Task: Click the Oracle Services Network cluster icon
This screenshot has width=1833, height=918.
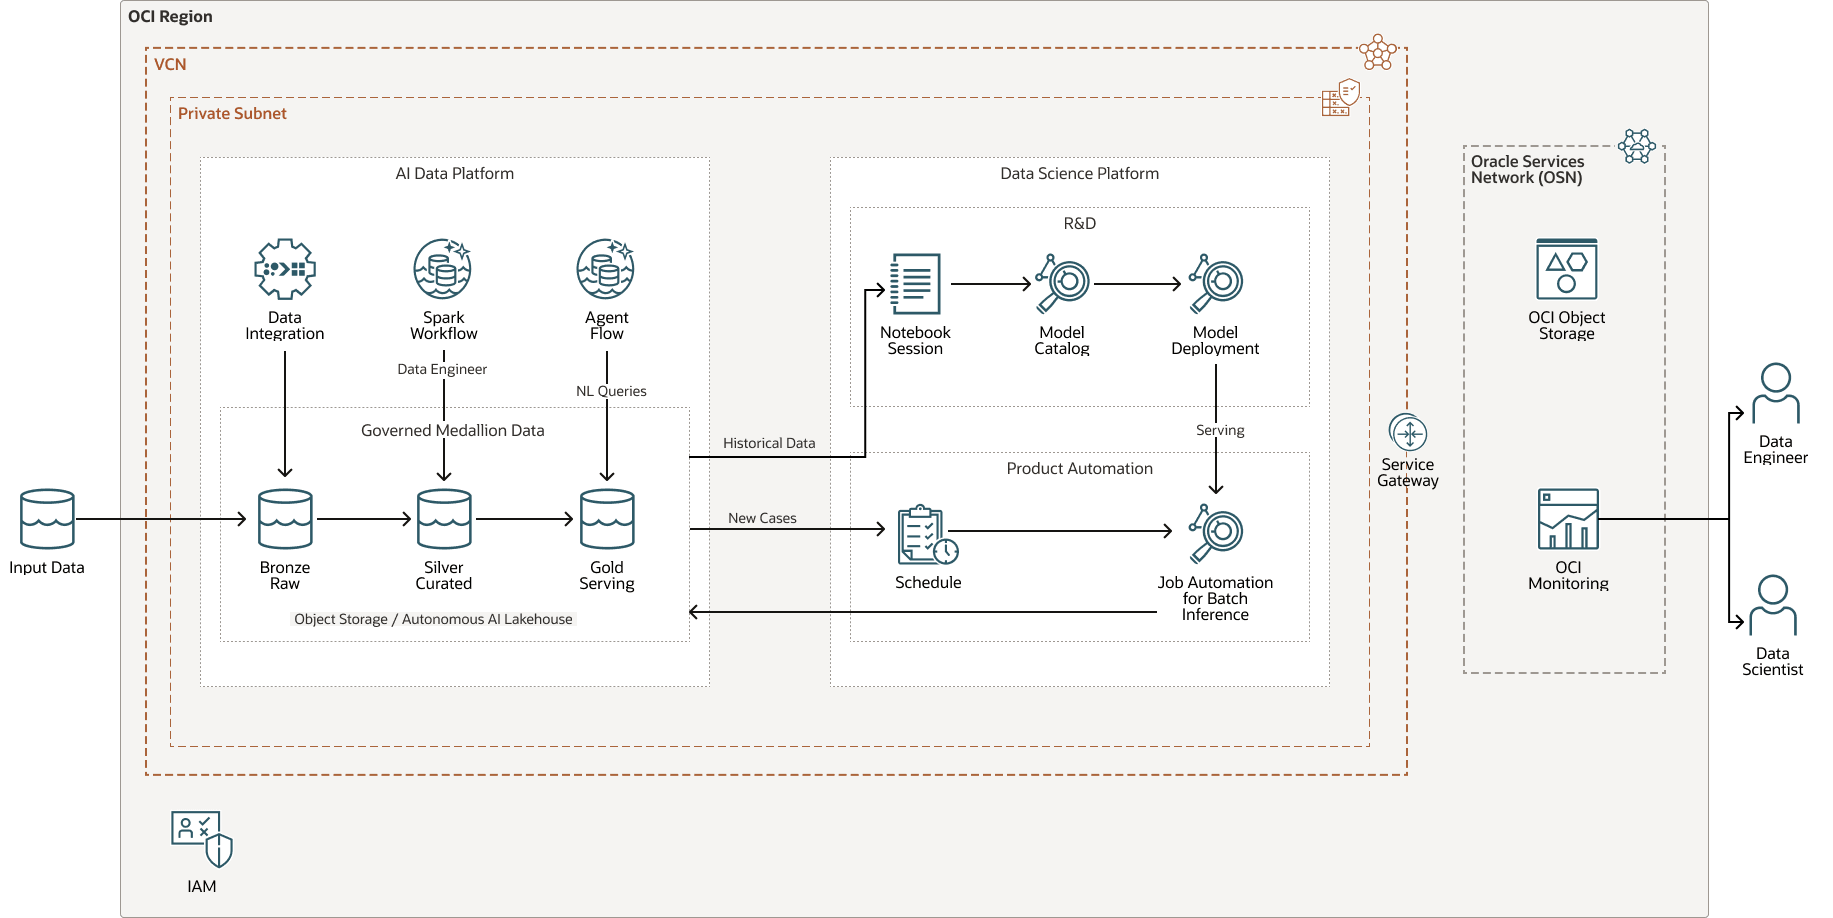Action: coord(1637,146)
